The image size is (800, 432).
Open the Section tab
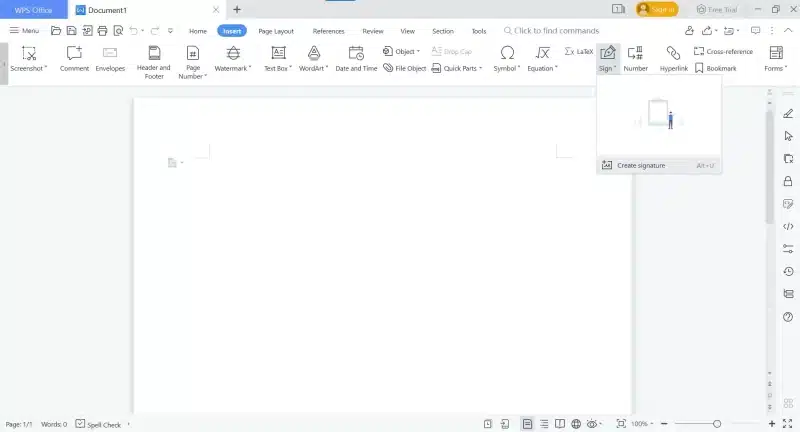coord(443,31)
